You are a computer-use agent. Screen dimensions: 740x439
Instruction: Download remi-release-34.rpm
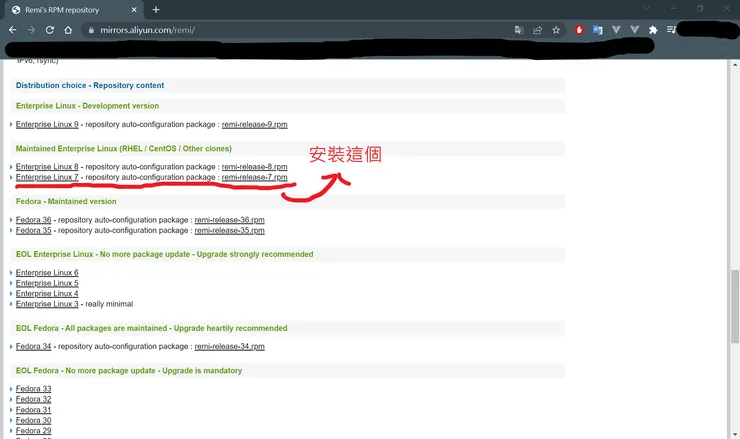point(229,346)
